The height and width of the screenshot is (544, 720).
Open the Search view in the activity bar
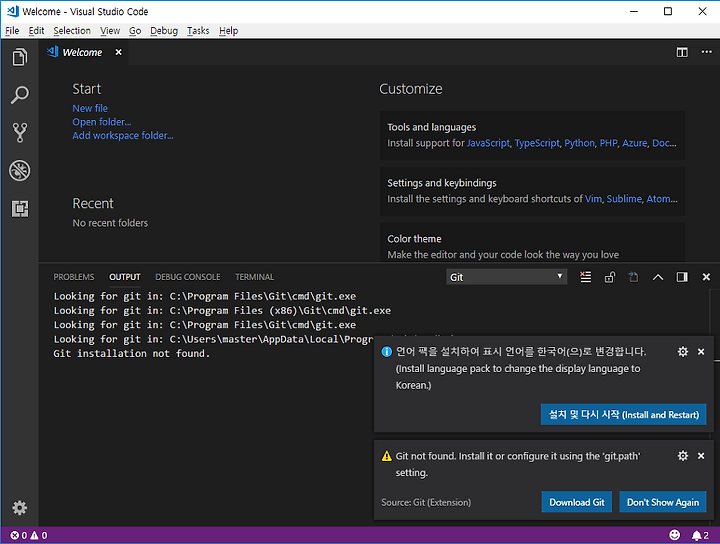click(x=19, y=95)
